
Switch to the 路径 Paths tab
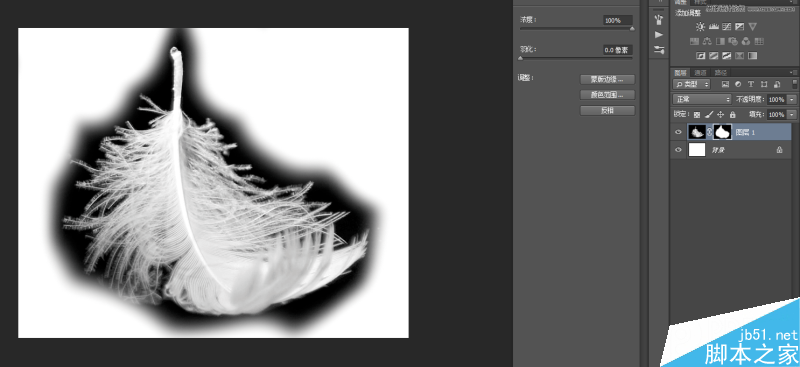(x=720, y=72)
